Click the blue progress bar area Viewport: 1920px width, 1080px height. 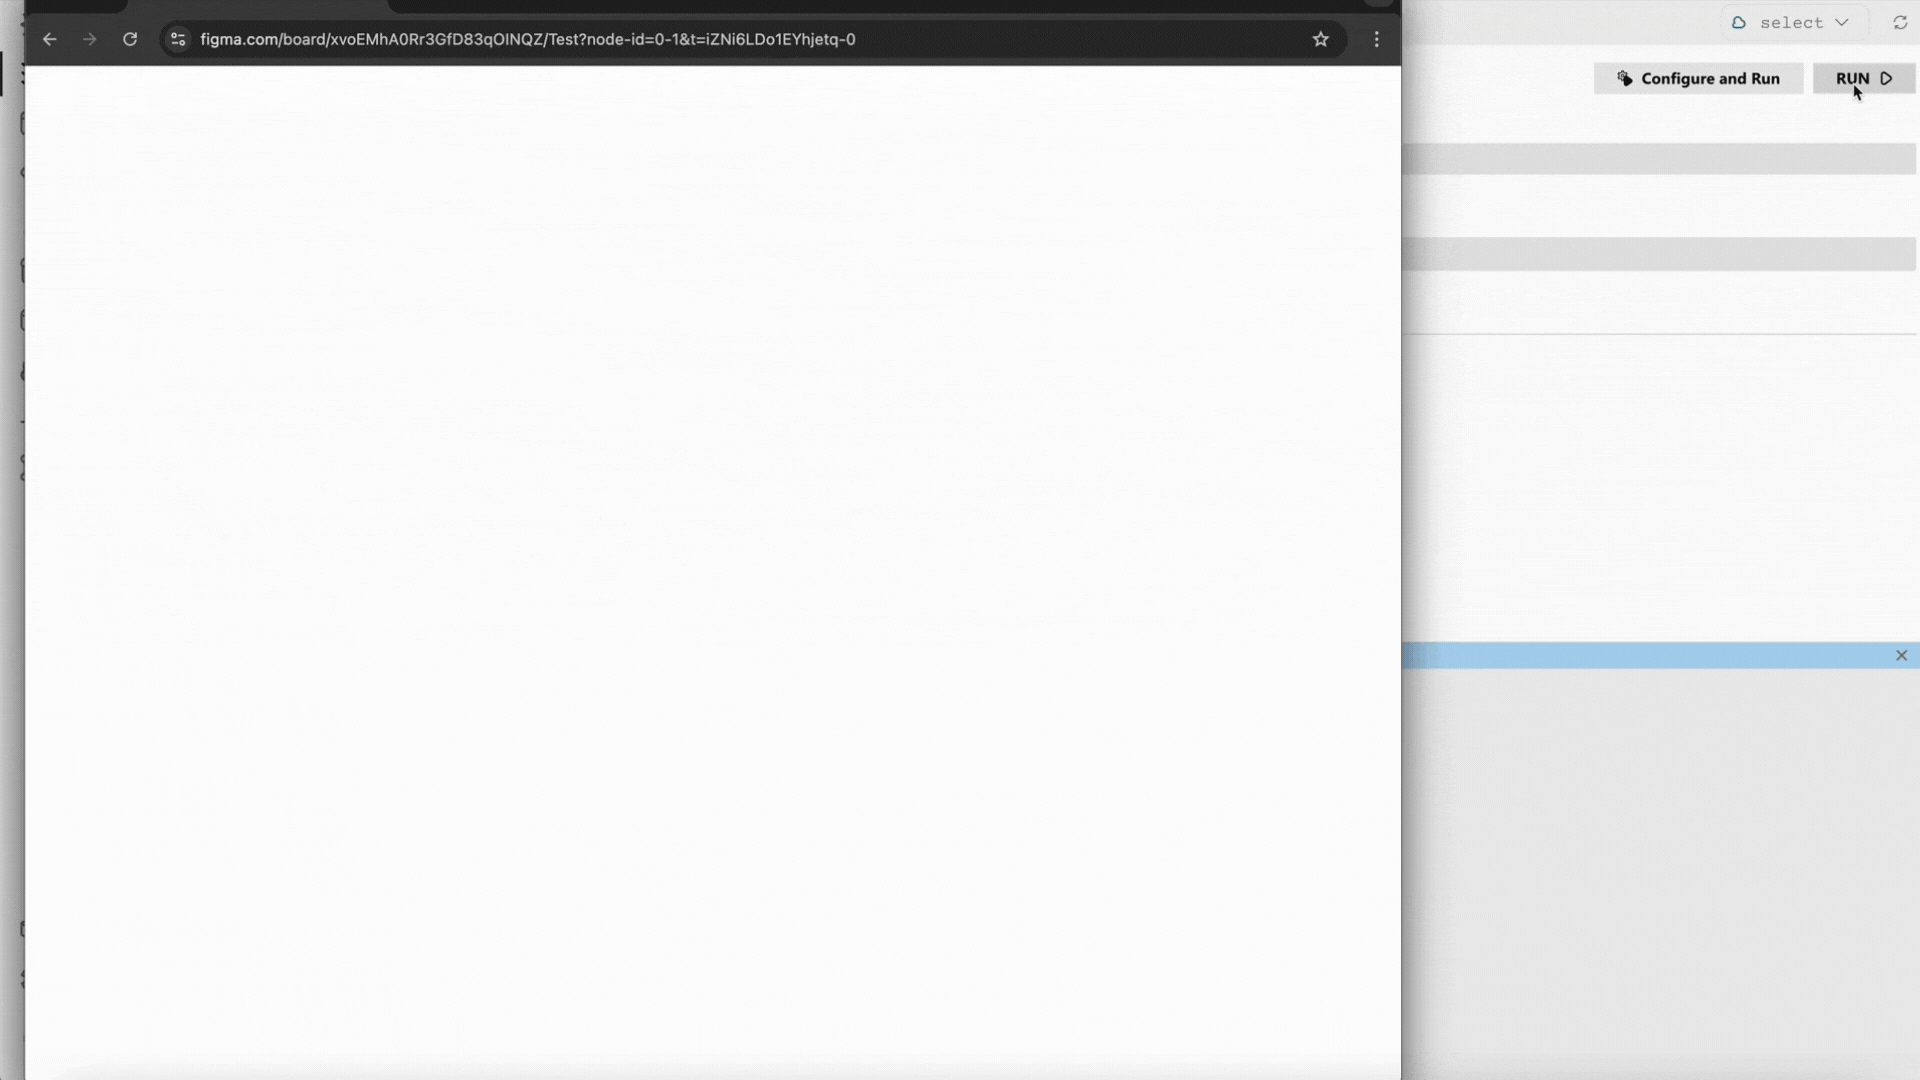[x=1654, y=655]
